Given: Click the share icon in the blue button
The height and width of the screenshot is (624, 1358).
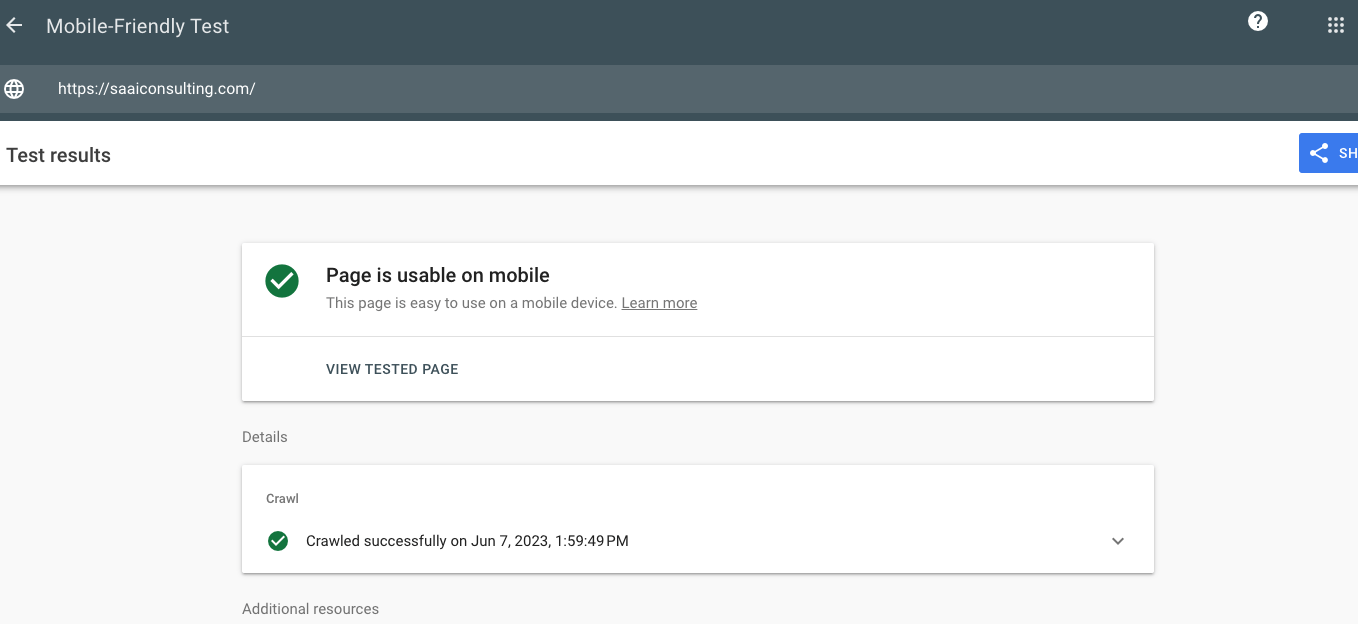Looking at the screenshot, I should coord(1319,154).
